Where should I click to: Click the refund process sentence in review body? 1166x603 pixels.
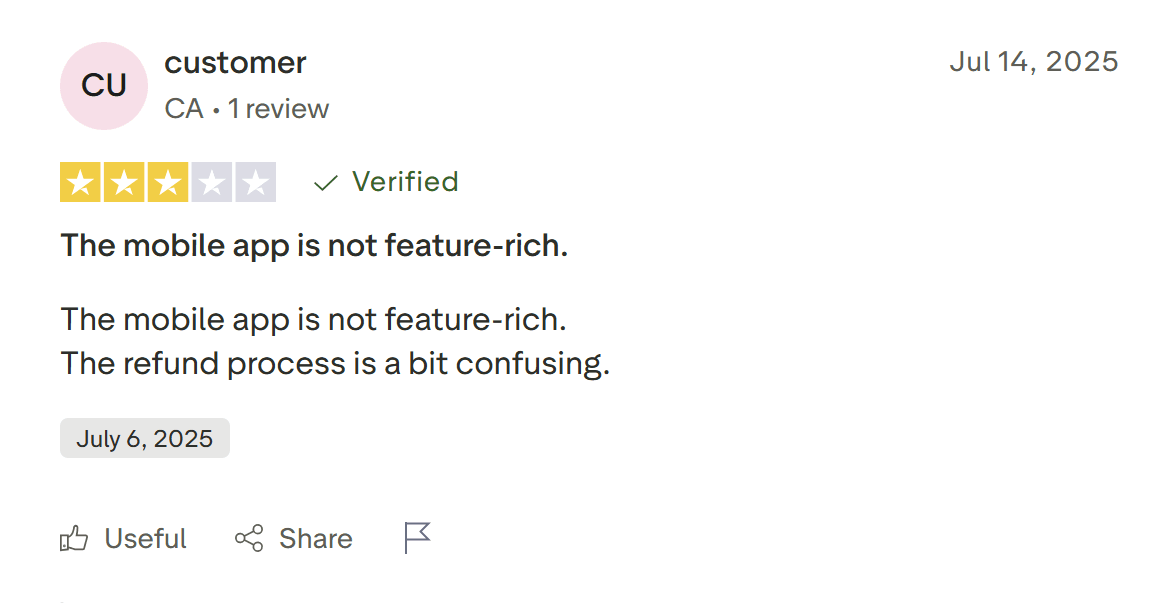click(x=335, y=363)
